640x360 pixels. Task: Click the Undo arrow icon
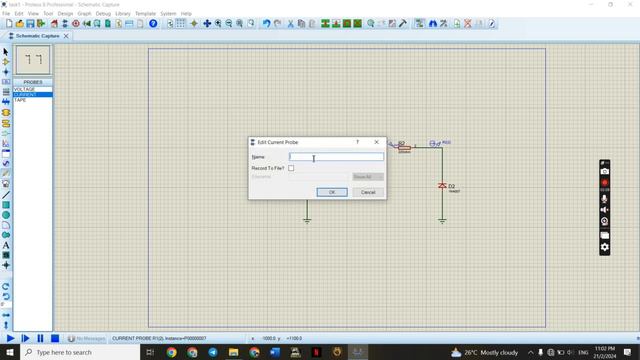click(267, 24)
